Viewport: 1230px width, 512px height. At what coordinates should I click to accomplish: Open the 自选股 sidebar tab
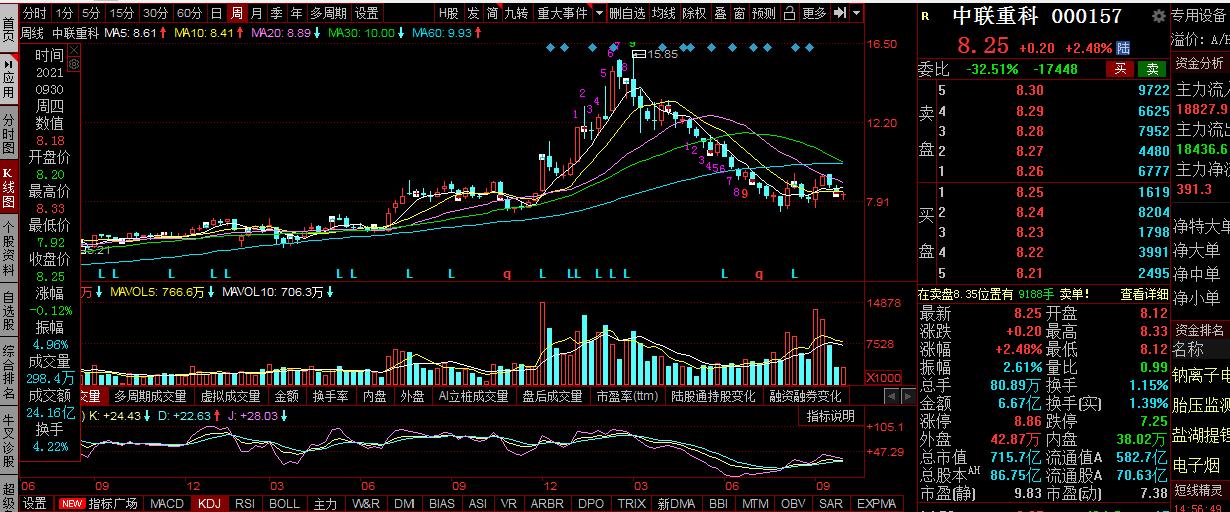tap(9, 311)
